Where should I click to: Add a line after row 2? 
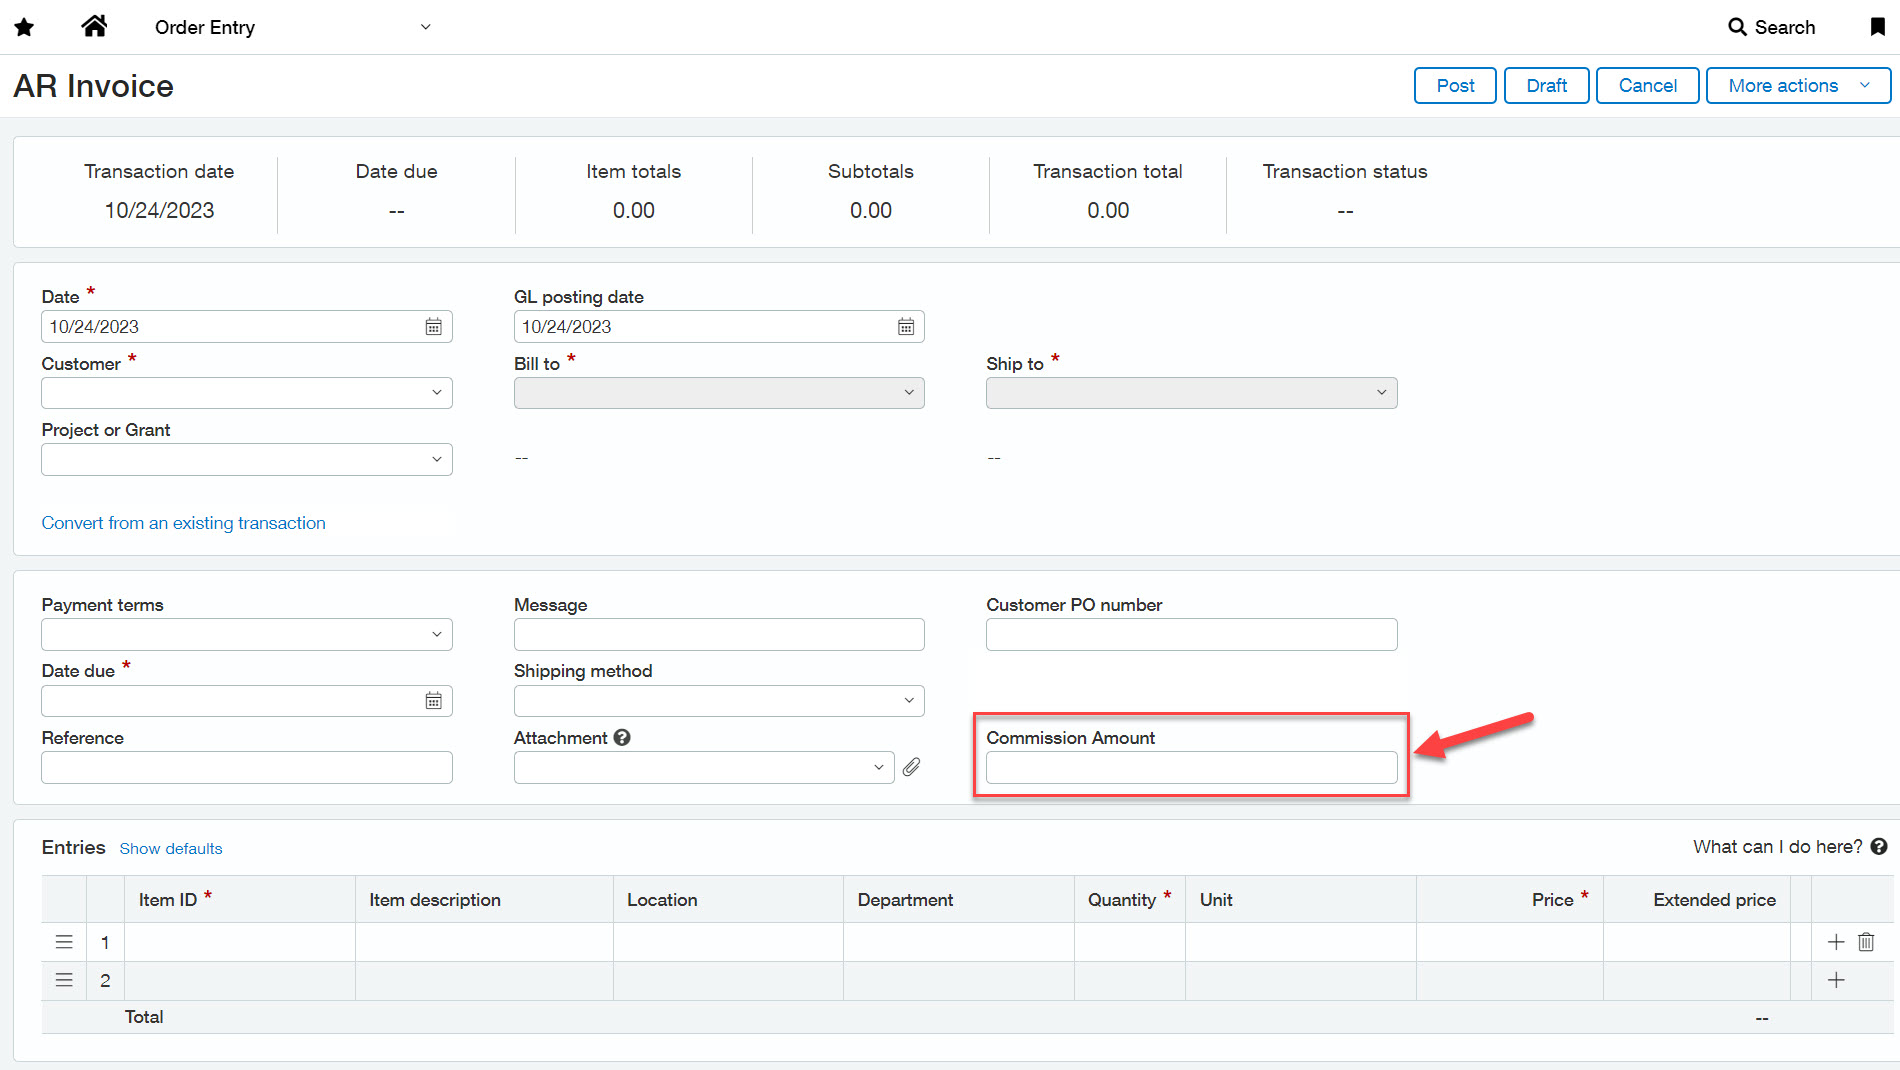click(1836, 981)
